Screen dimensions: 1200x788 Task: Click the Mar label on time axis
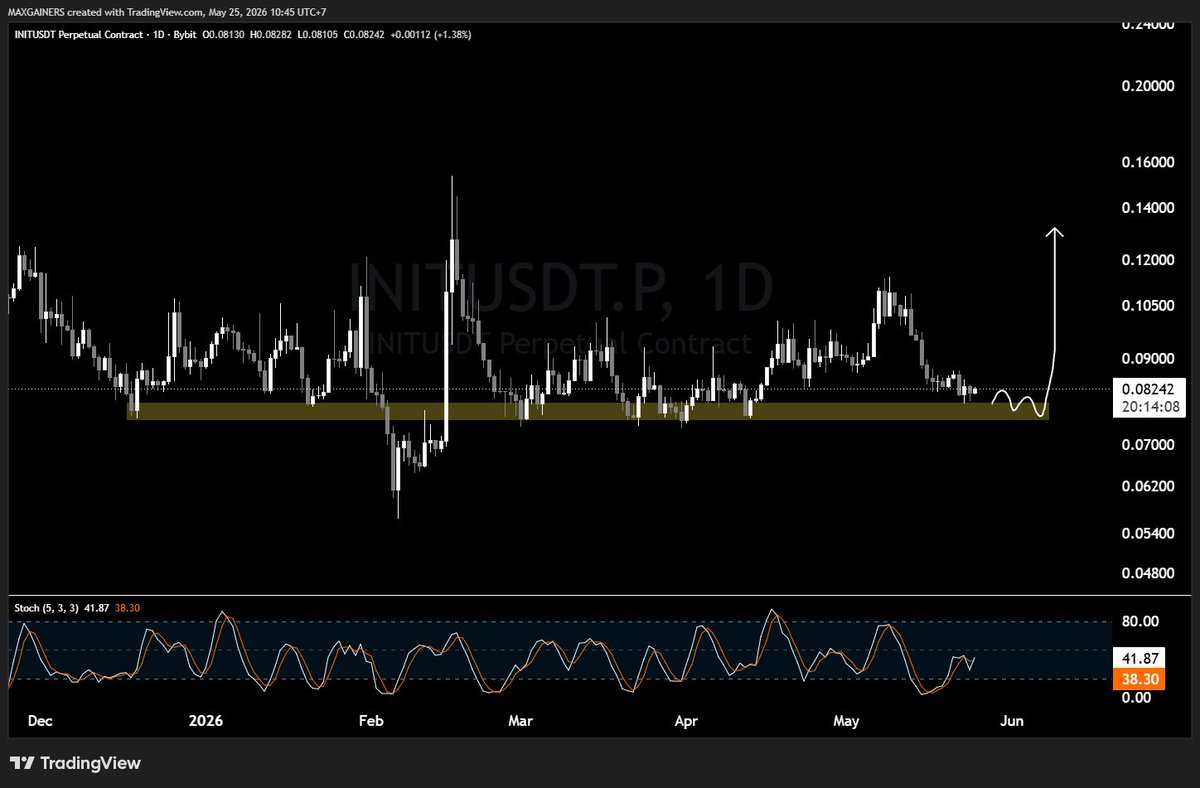tap(521, 720)
